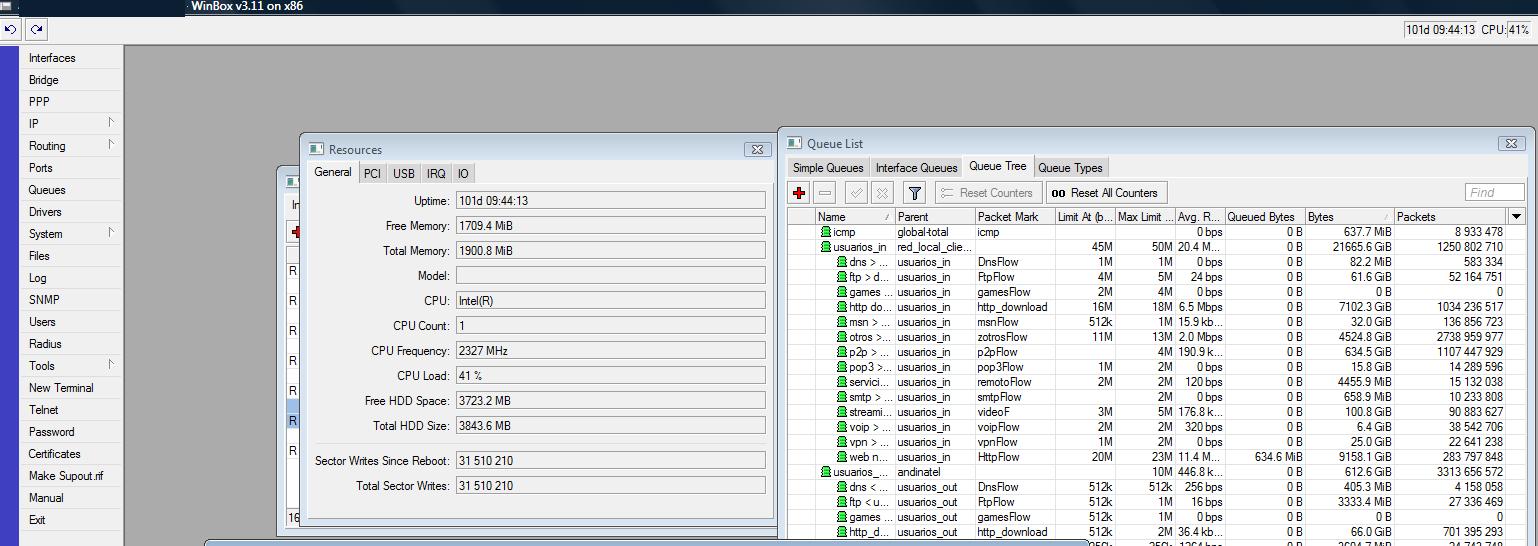Open Interfaces from the sidebar
Viewport: 1538px width, 546px height.
pyautogui.click(x=52, y=58)
